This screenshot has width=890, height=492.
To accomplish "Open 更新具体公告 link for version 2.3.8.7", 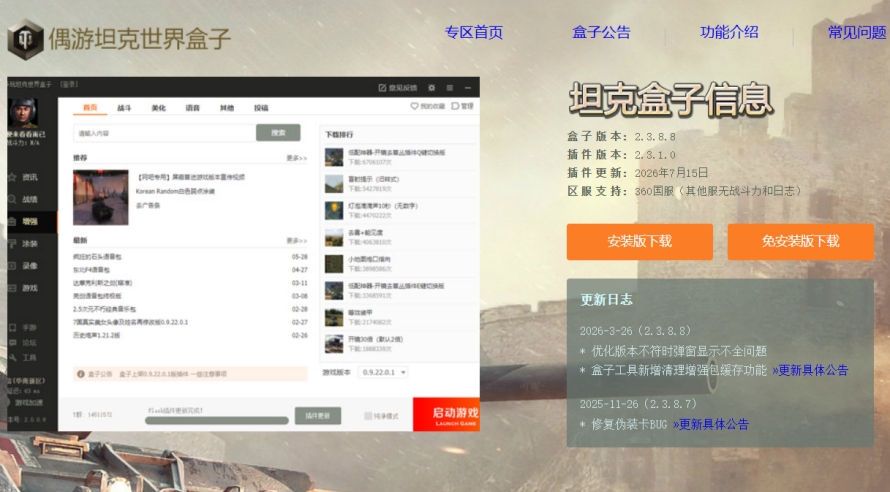I will (711, 424).
